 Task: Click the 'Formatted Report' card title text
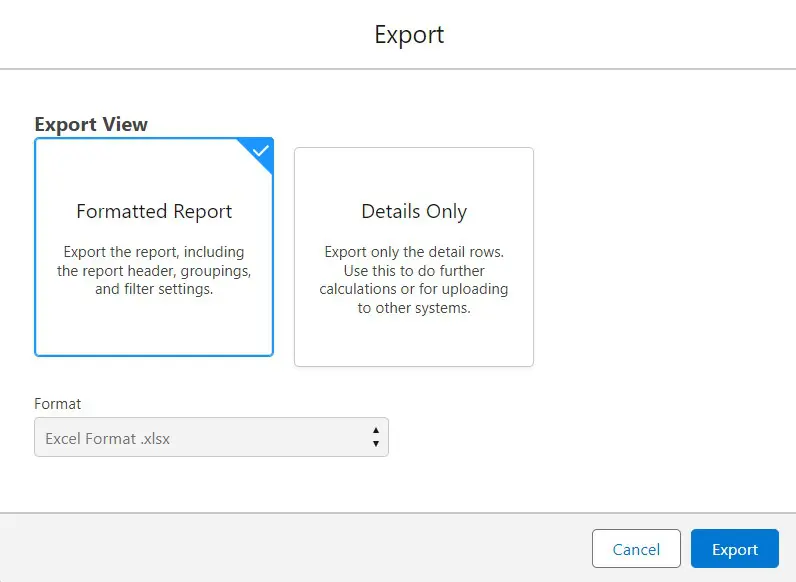(154, 212)
